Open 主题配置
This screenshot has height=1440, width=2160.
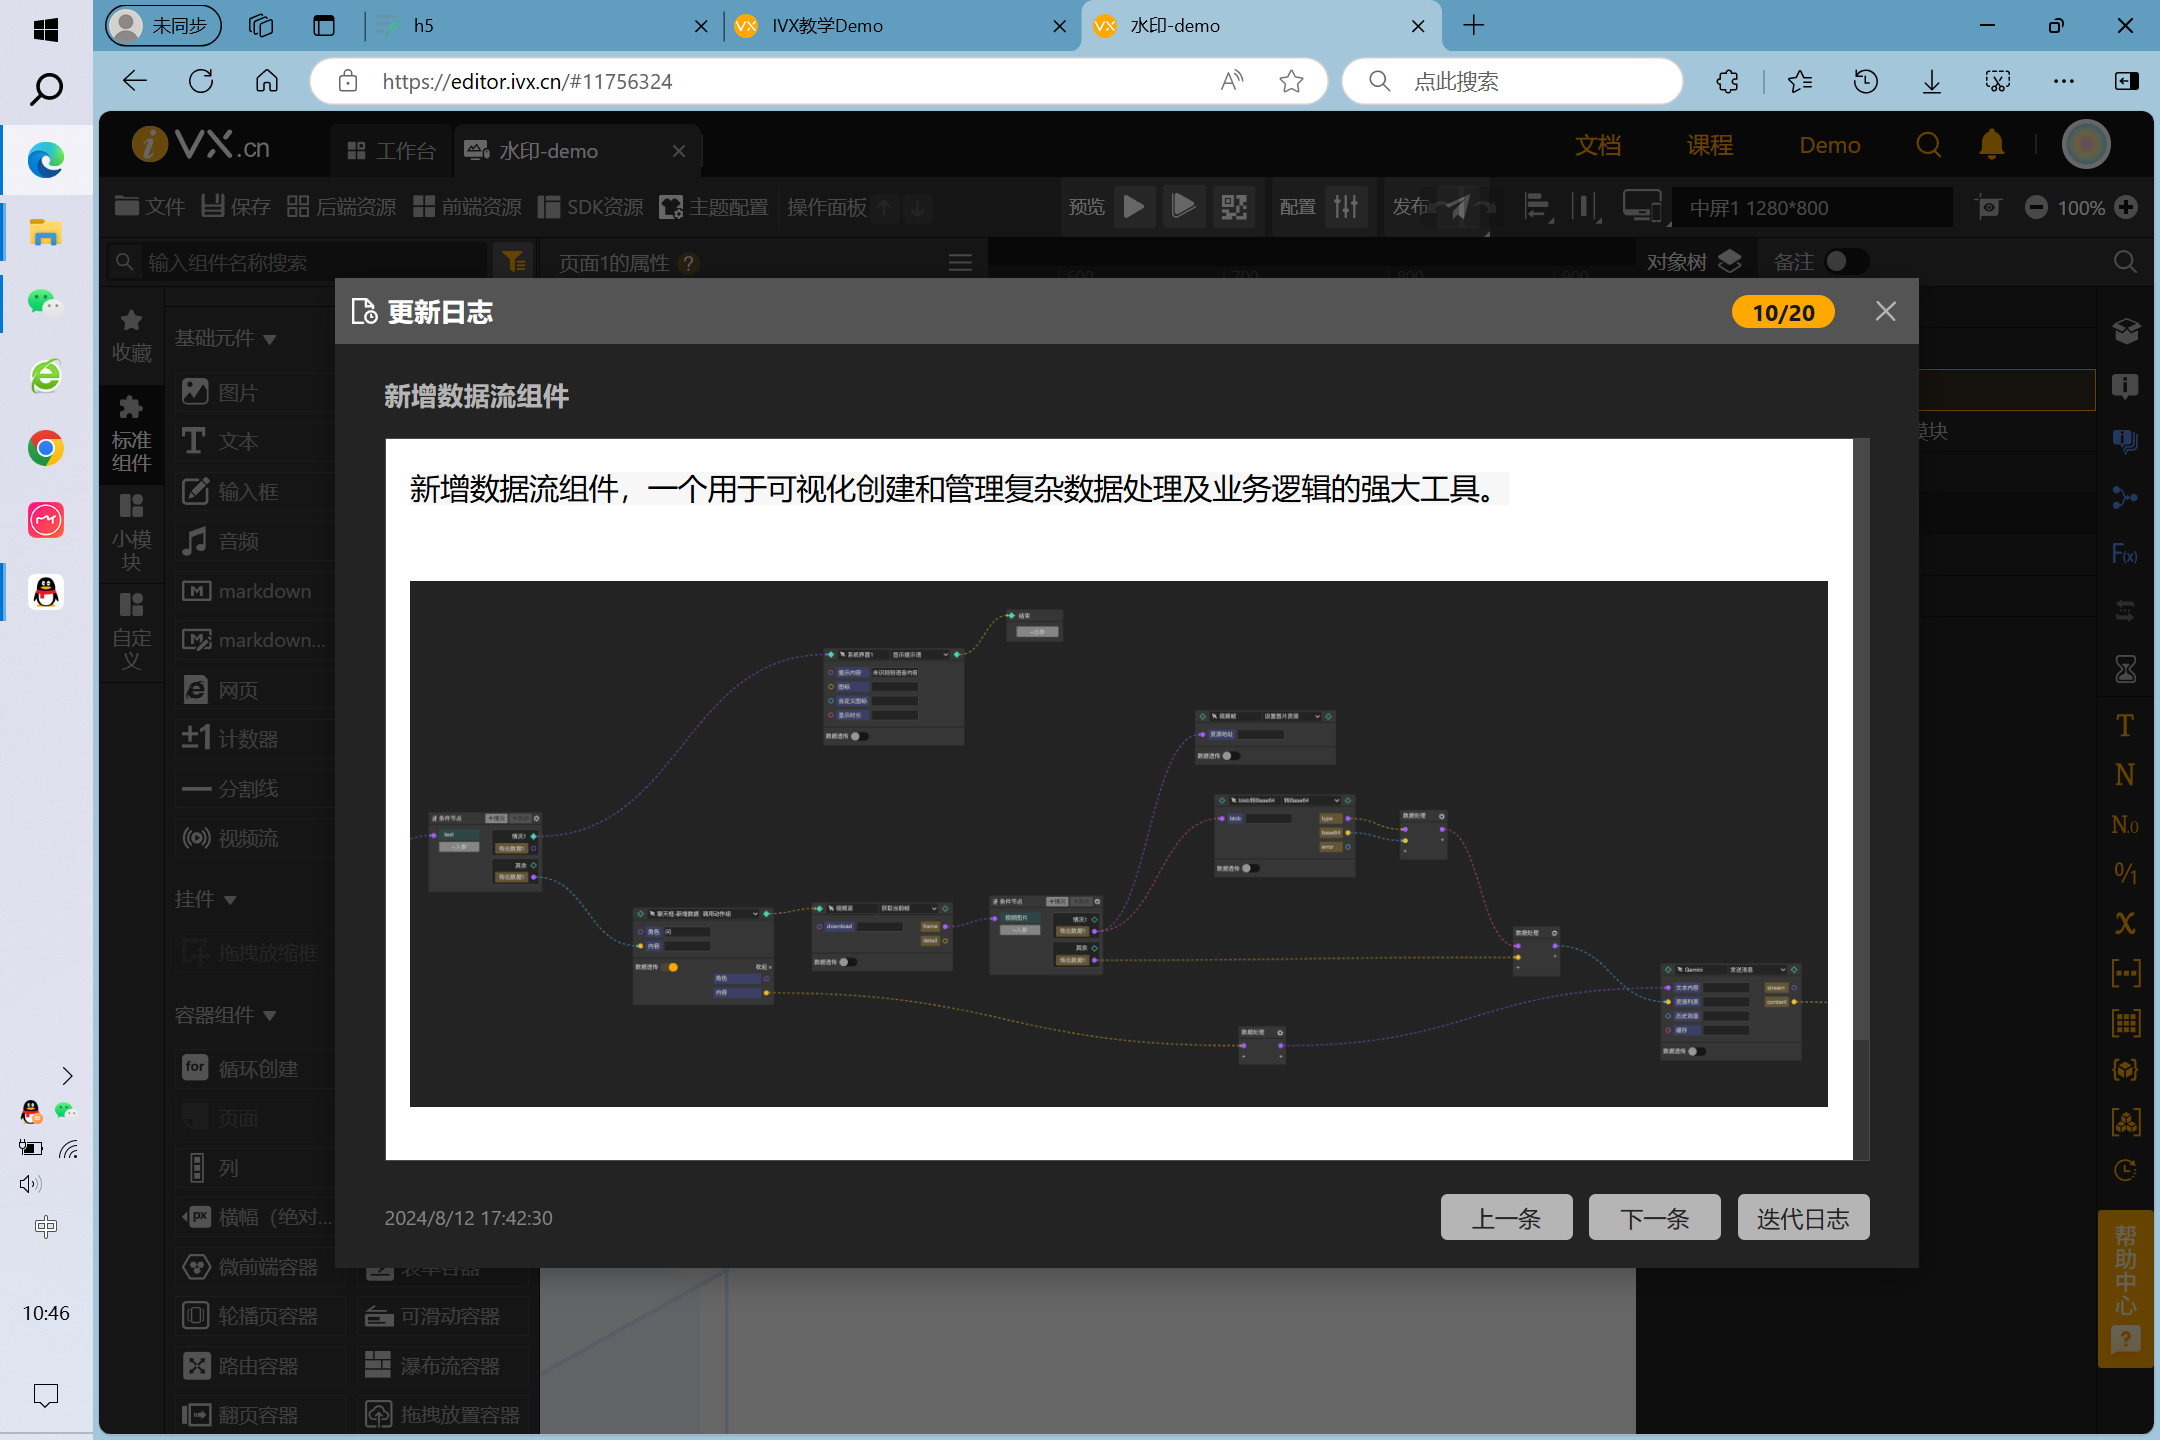[714, 207]
